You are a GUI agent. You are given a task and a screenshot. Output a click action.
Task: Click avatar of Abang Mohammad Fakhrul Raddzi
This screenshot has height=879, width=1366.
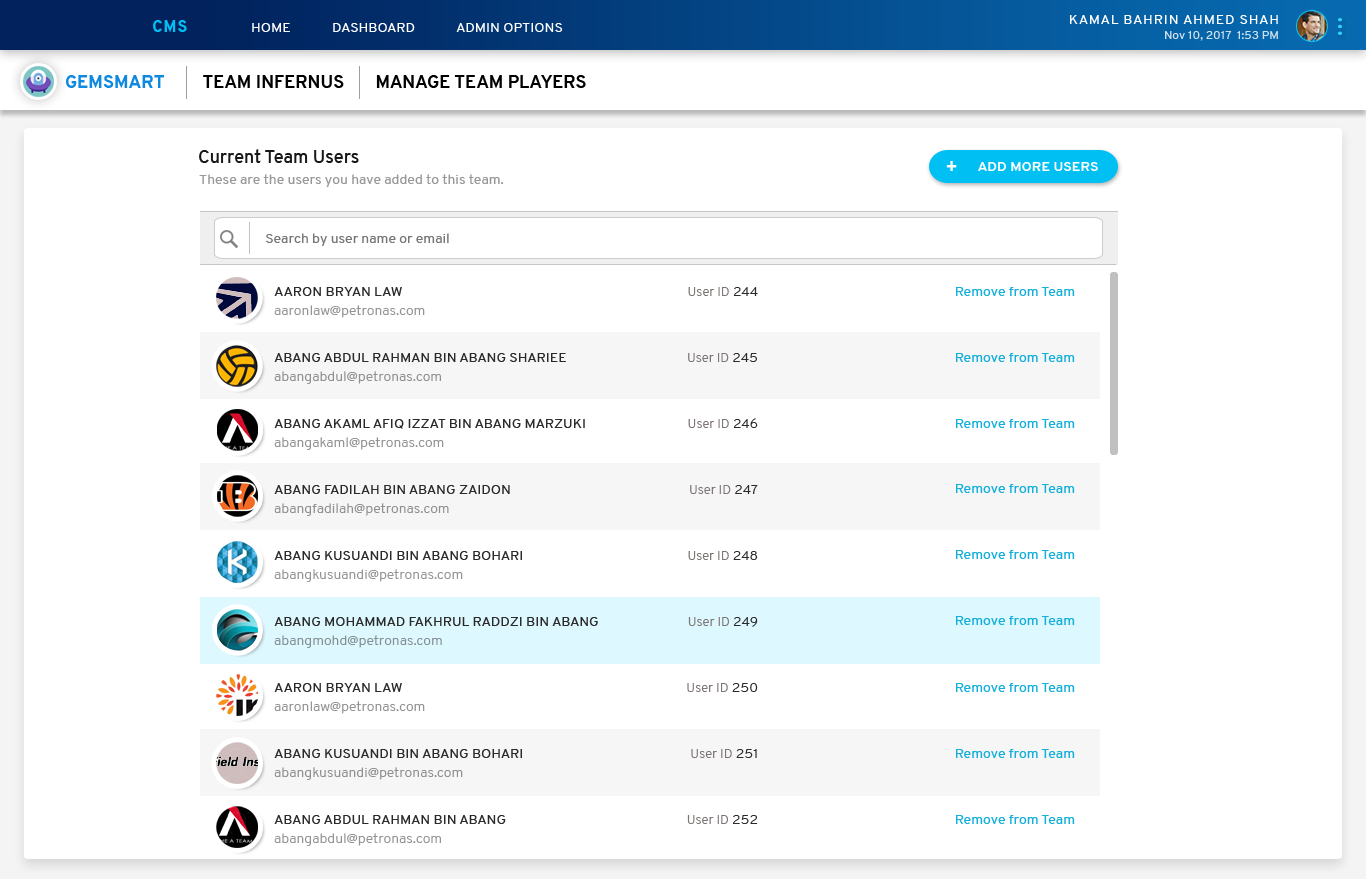pyautogui.click(x=237, y=630)
